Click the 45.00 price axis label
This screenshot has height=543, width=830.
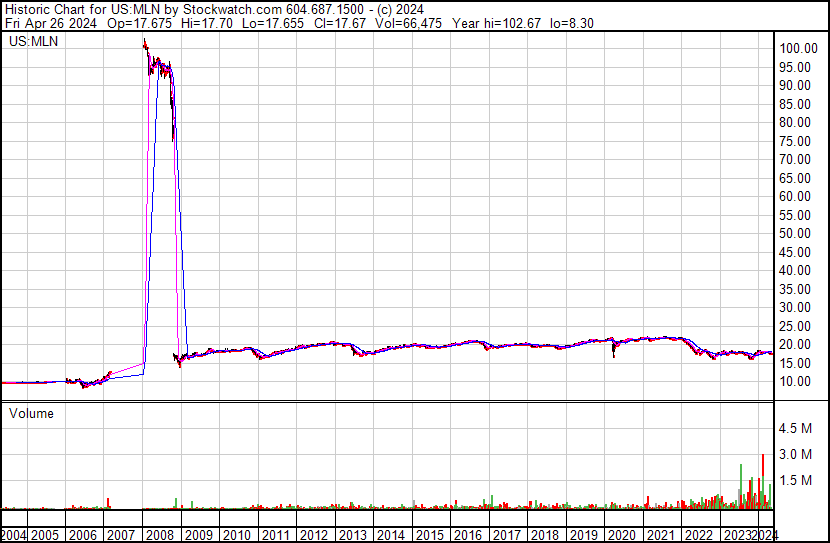tap(795, 252)
